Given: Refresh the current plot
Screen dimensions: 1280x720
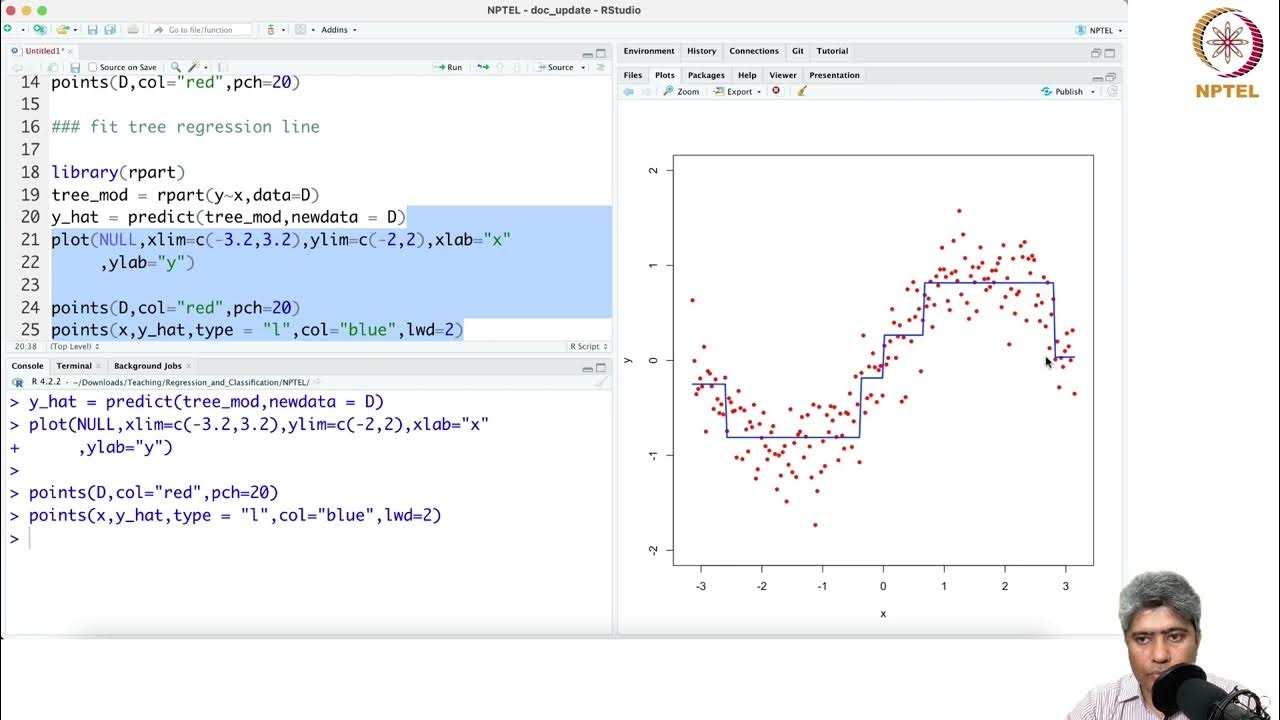Looking at the screenshot, I should [1112, 91].
